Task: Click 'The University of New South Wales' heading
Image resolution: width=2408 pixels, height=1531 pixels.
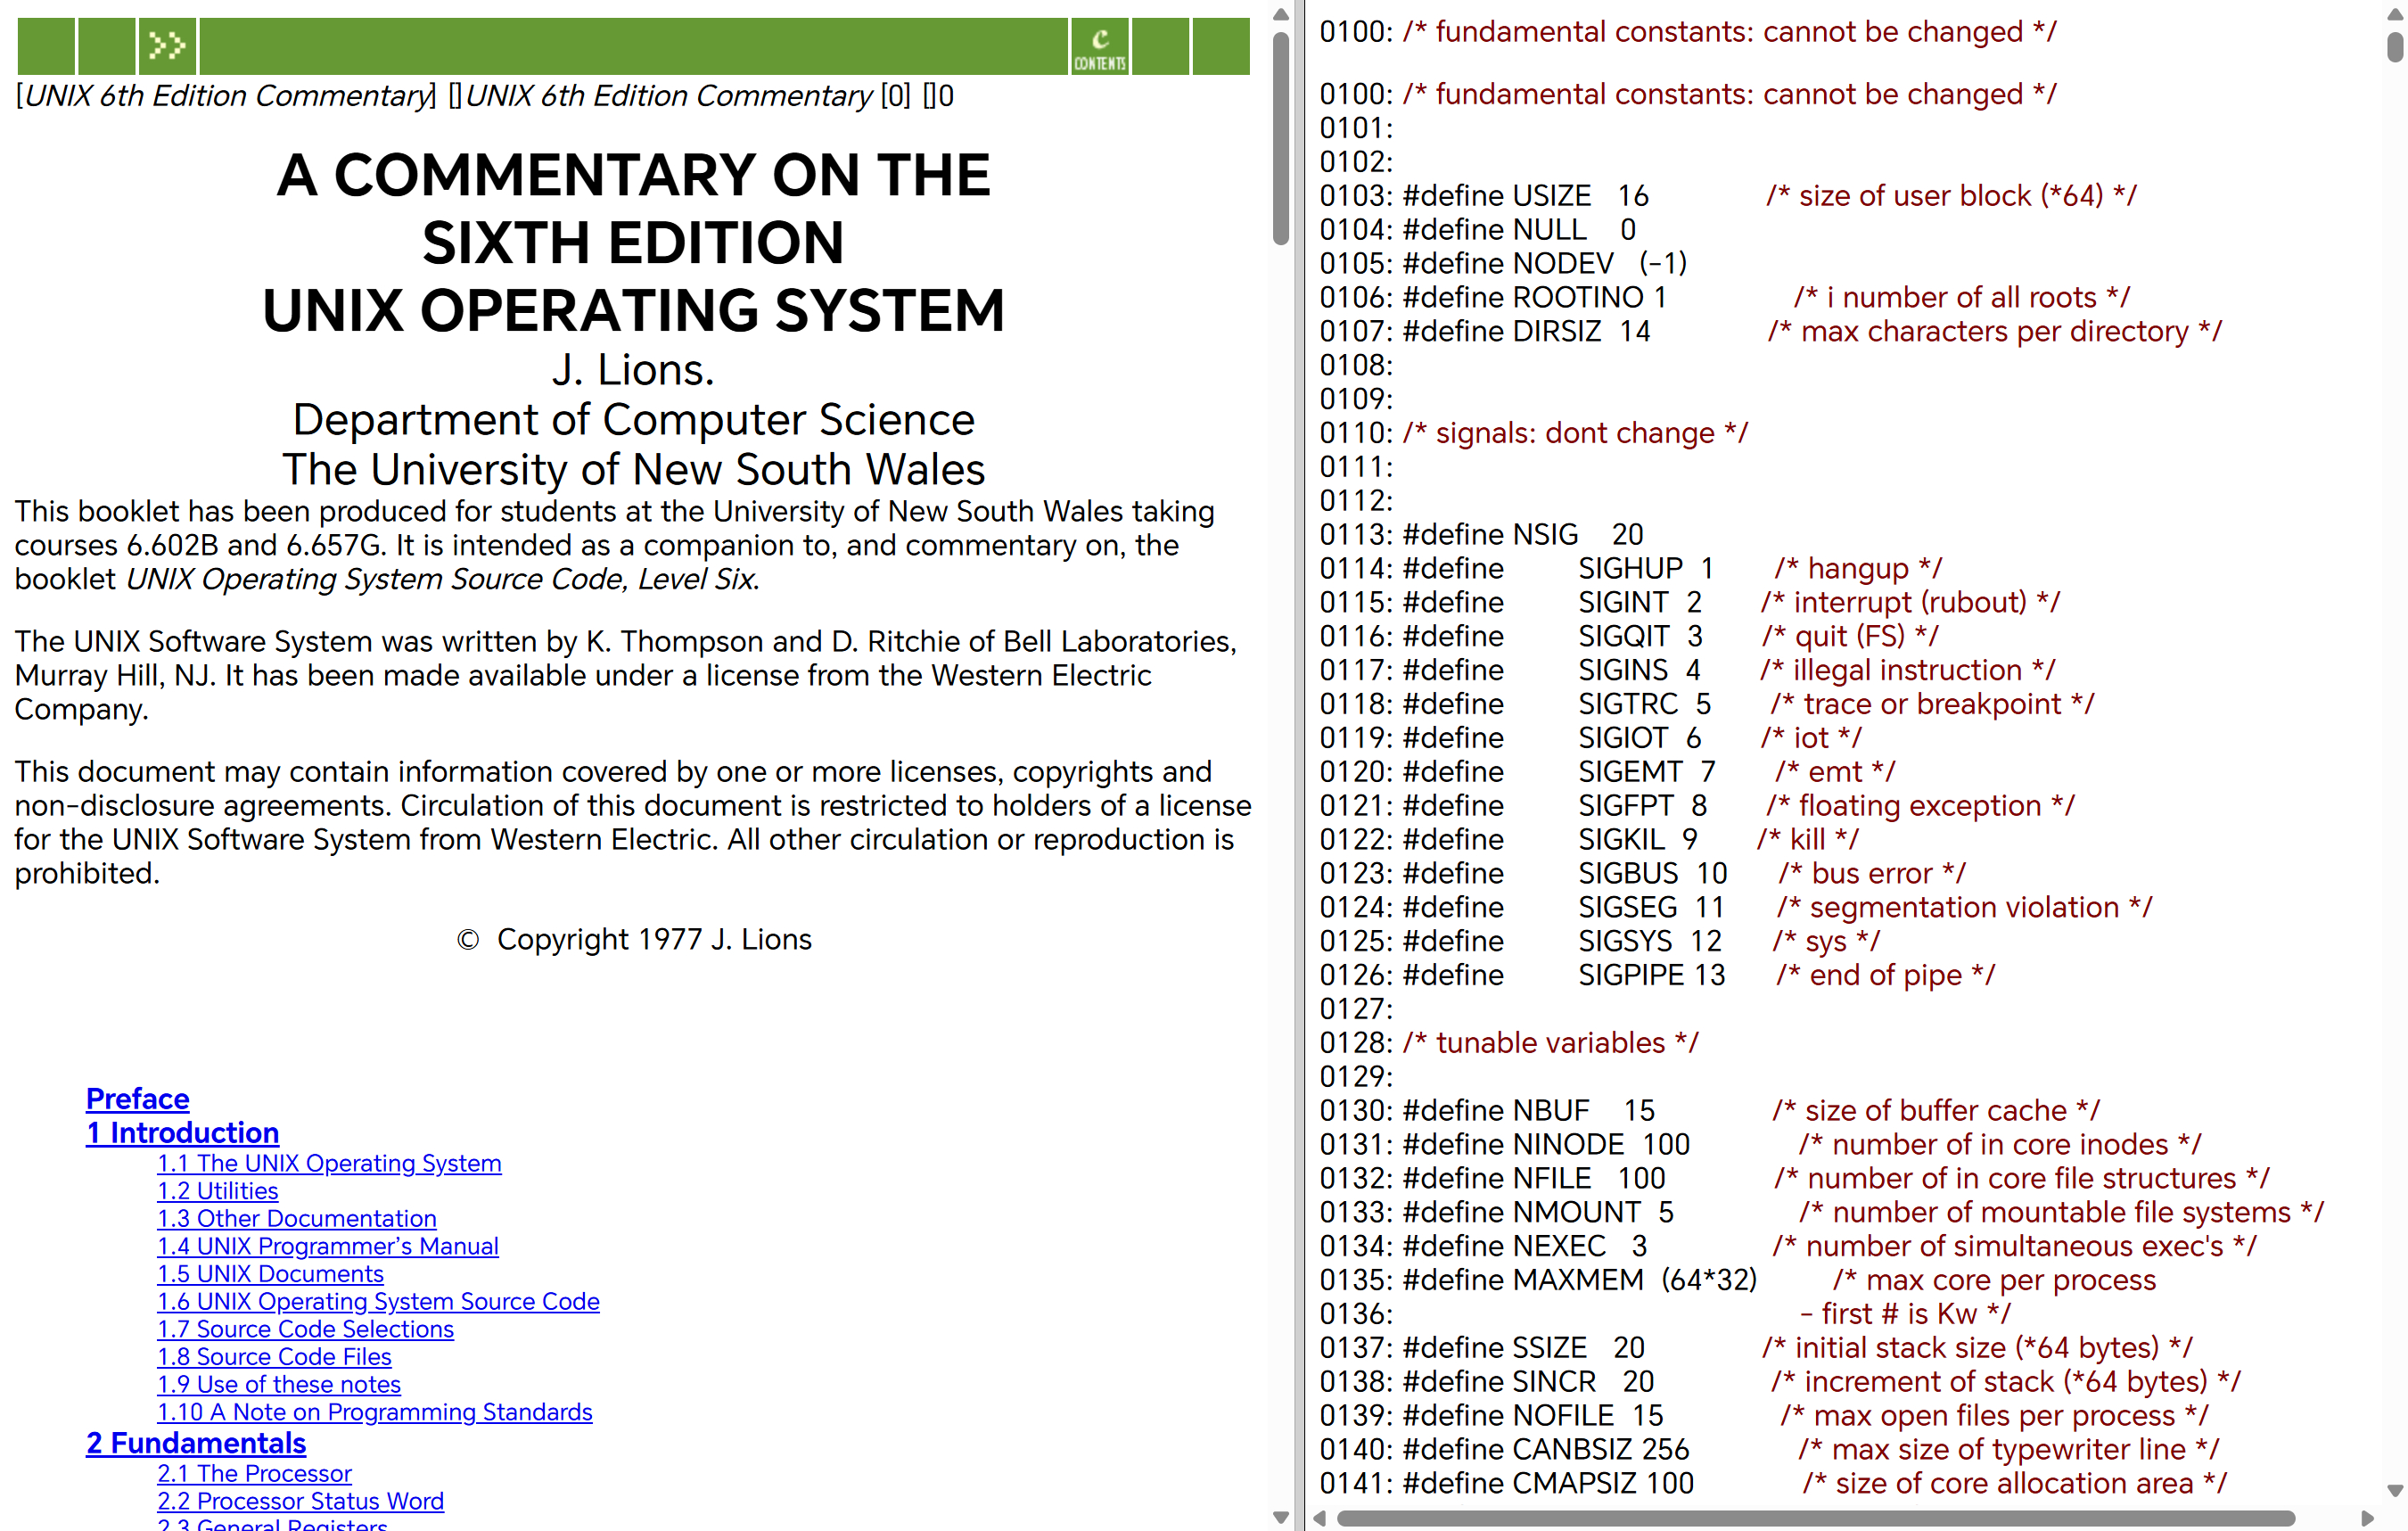Action: click(634, 470)
